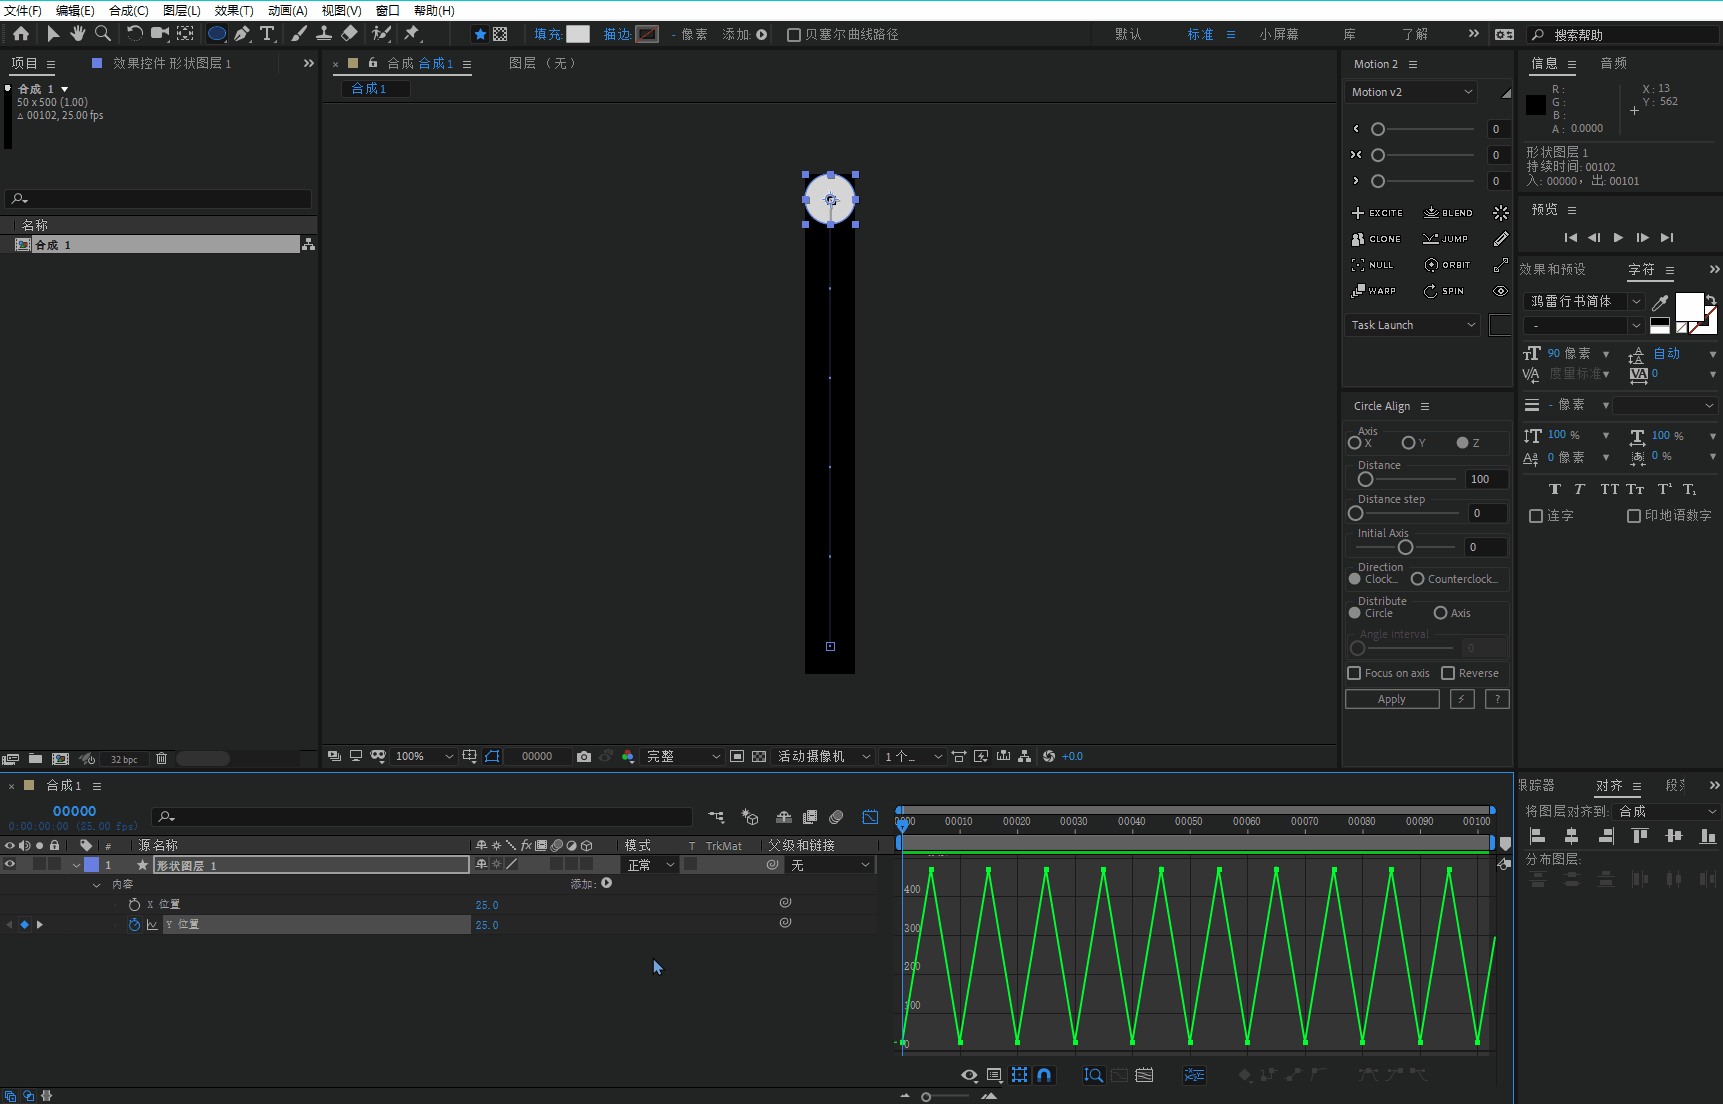The width and height of the screenshot is (1723, 1104).
Task: Select the Zoom magnifier tool
Action: click(x=102, y=34)
